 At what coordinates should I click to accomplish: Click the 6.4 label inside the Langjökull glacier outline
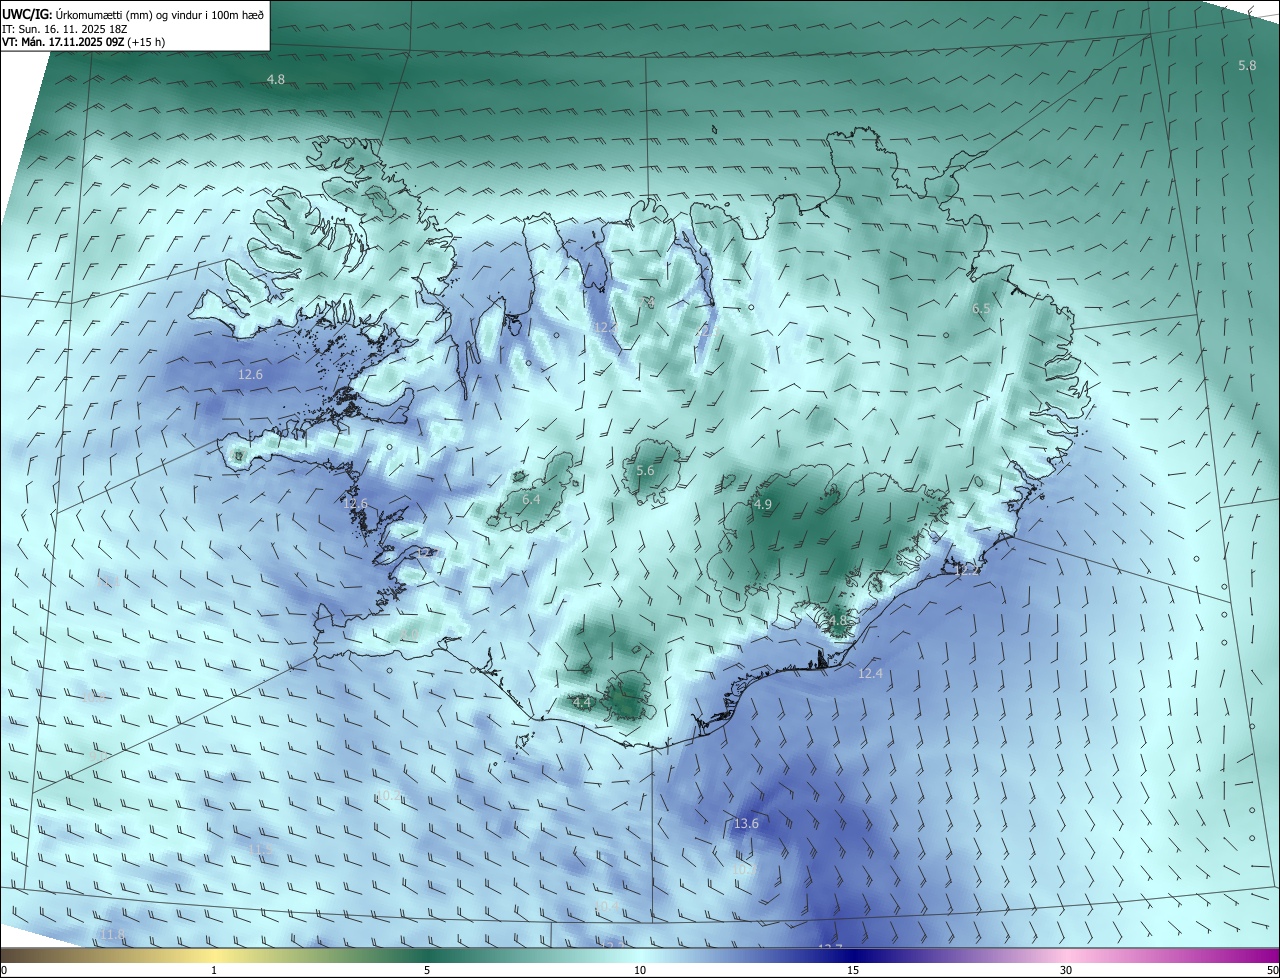point(531,499)
